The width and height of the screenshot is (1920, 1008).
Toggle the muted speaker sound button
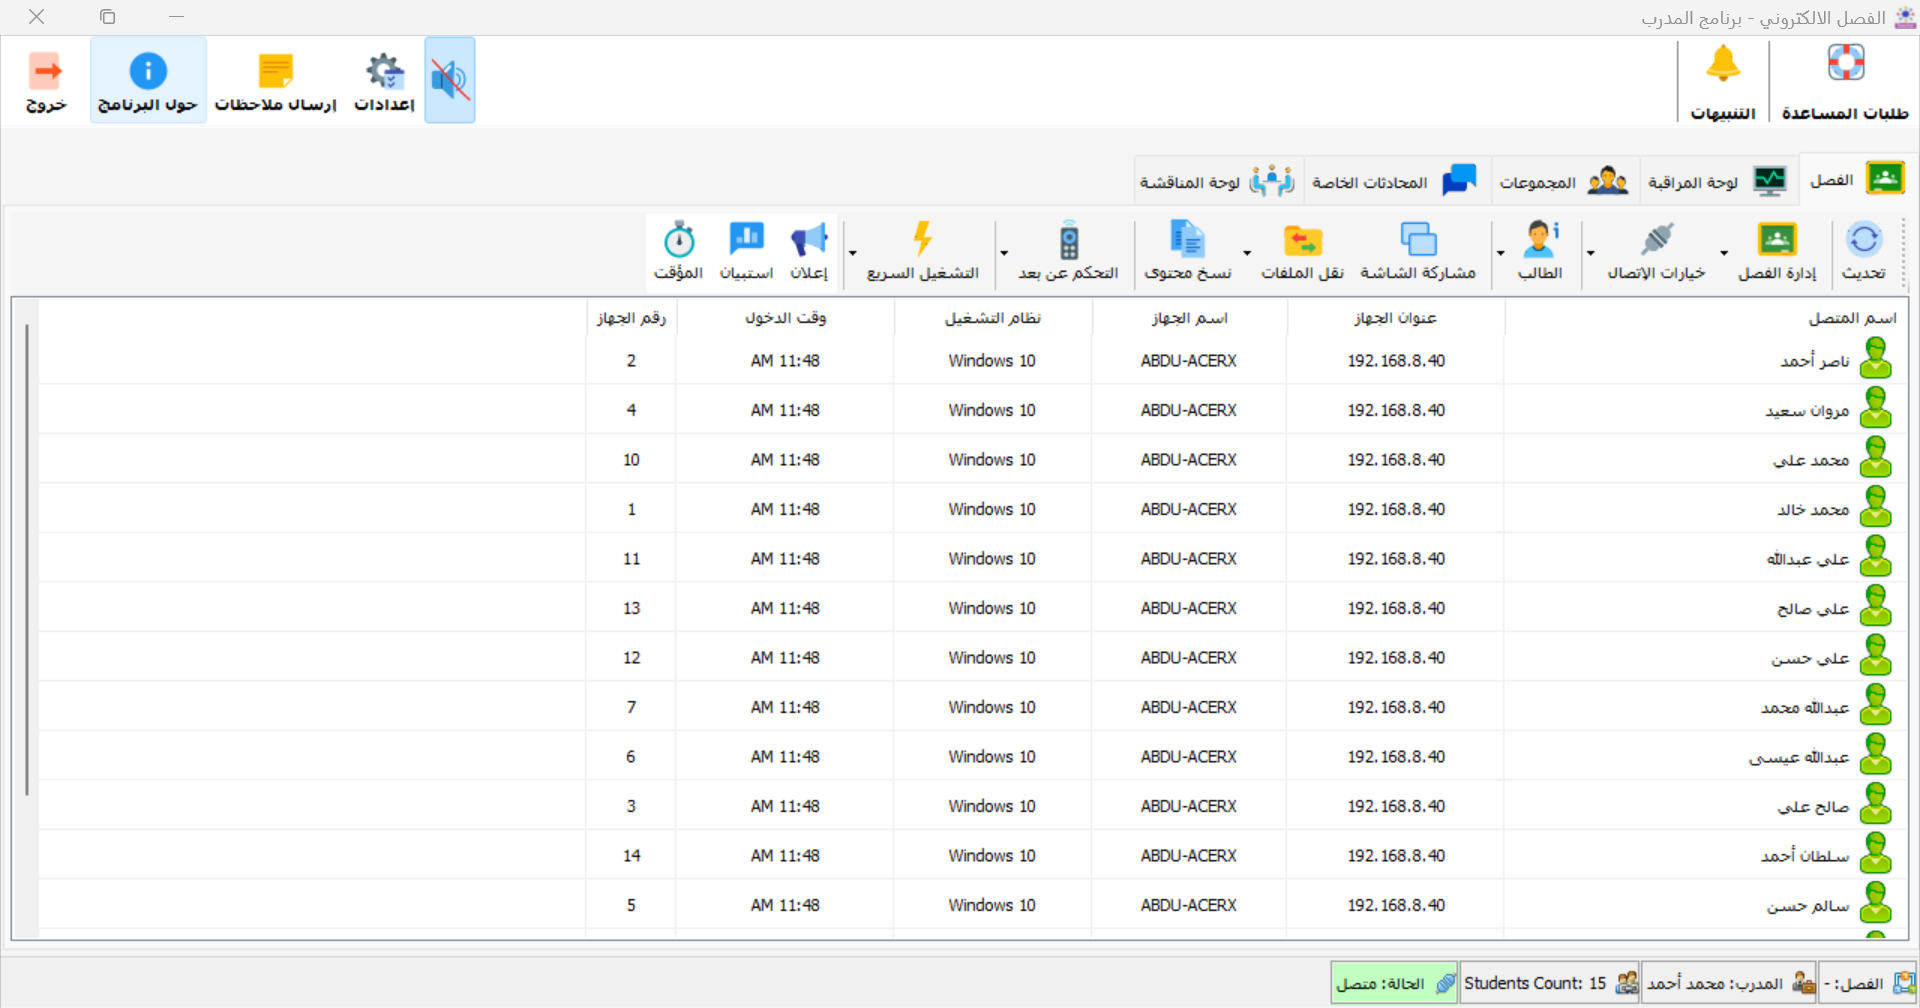(450, 80)
